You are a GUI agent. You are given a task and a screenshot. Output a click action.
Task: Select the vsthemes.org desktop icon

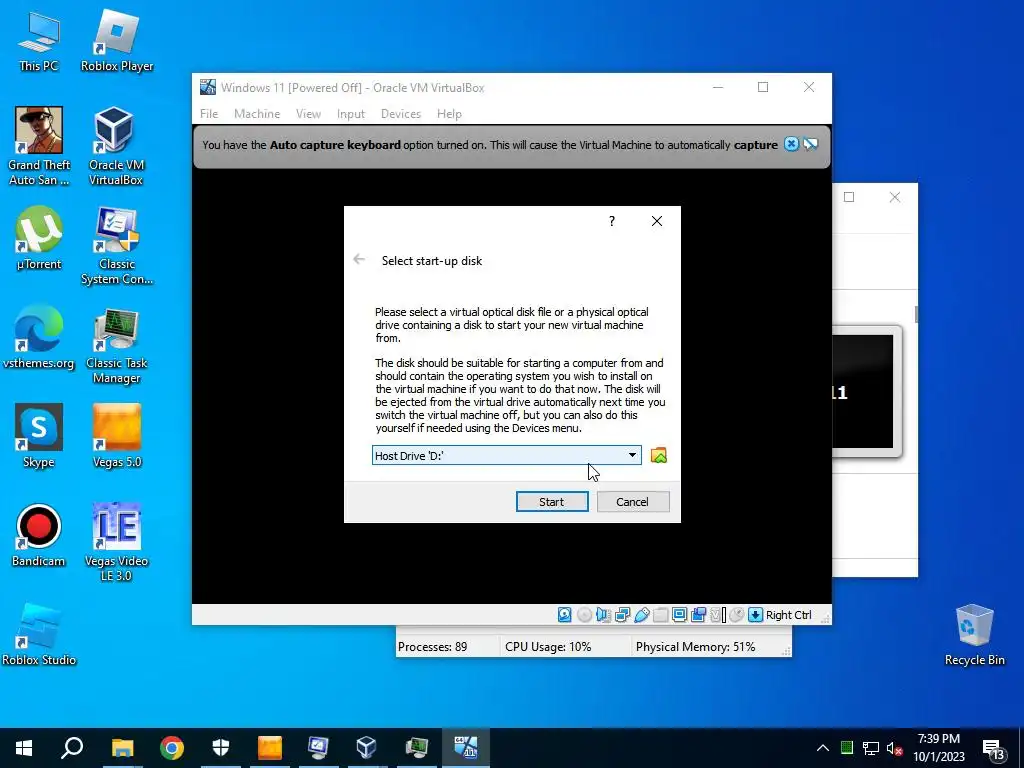pos(39,337)
